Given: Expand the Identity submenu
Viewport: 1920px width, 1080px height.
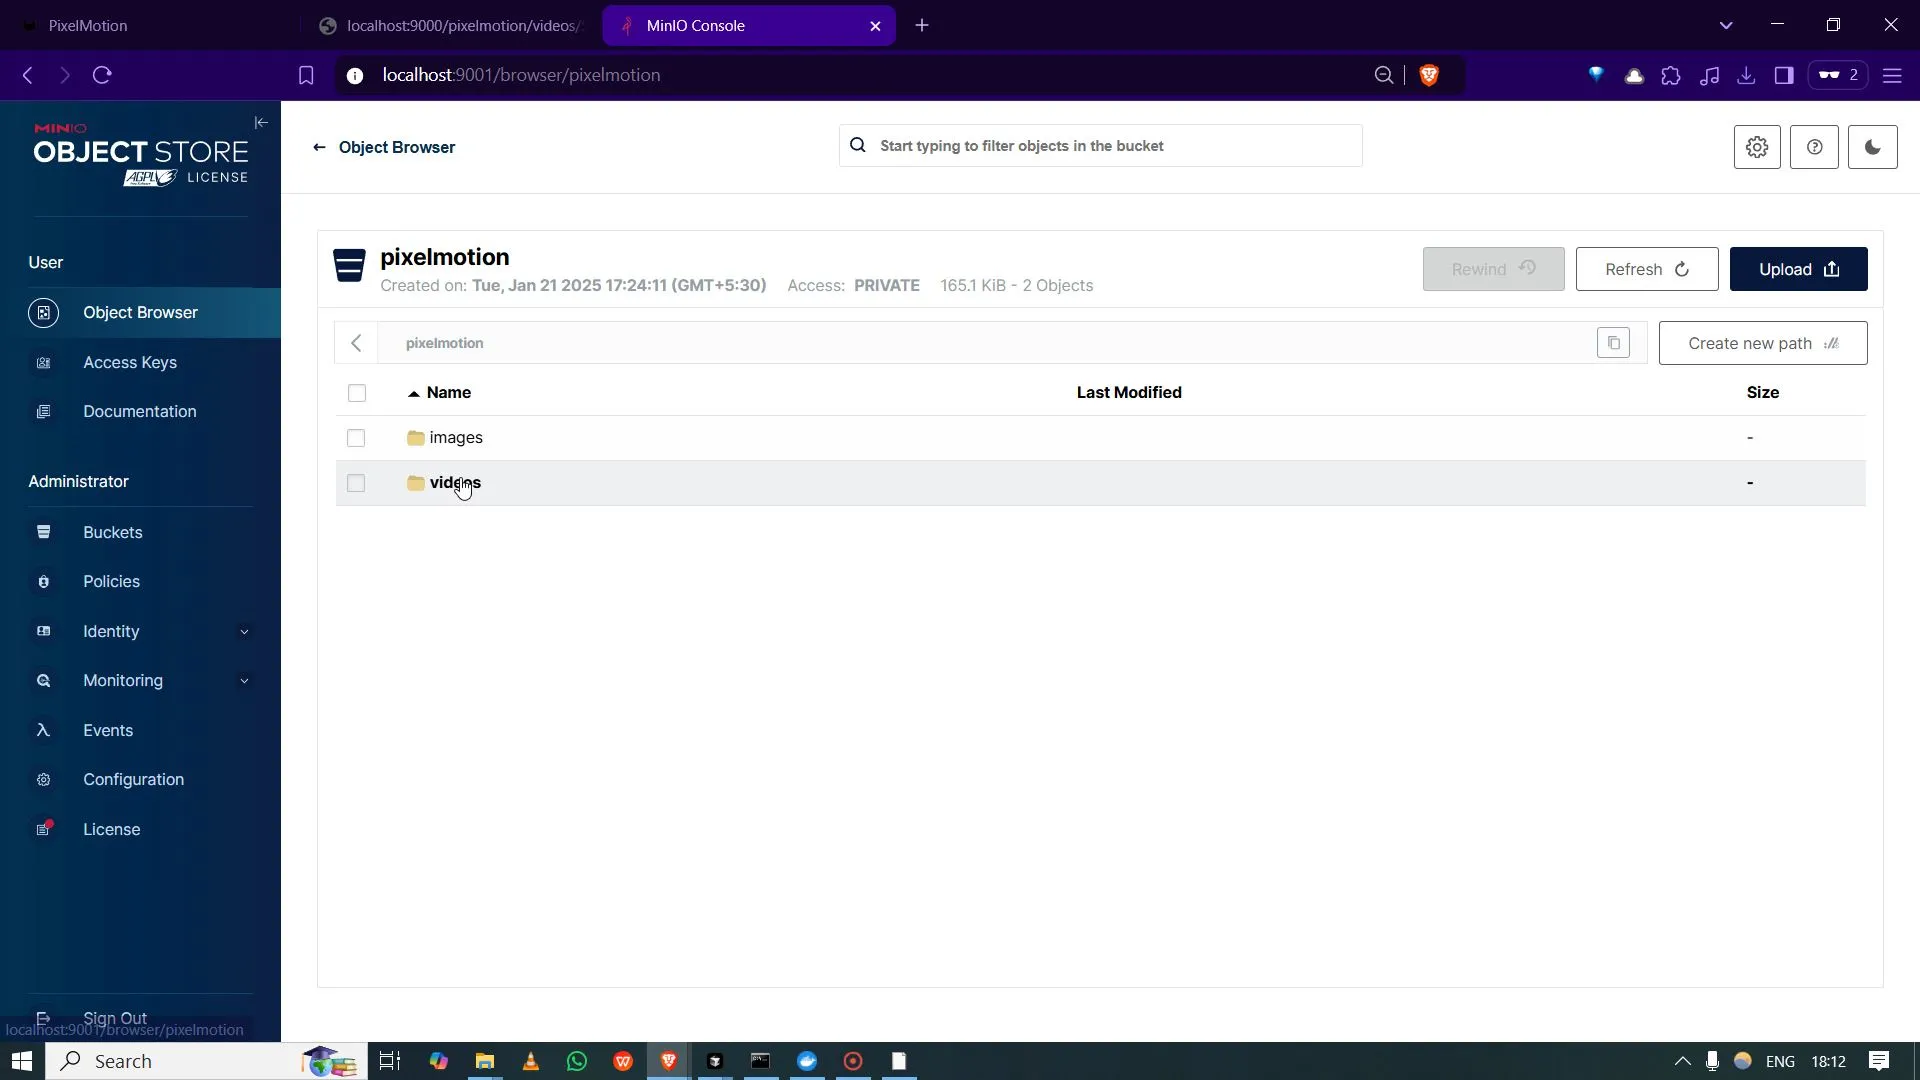Looking at the screenshot, I should 244,632.
